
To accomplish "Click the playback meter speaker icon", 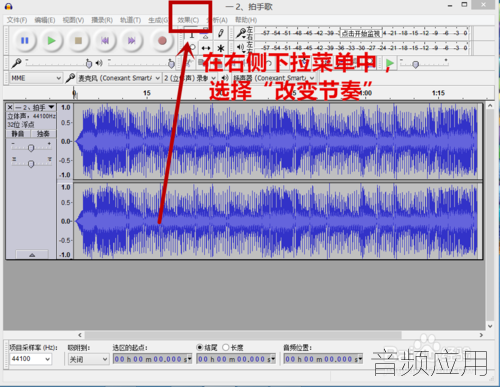I will click(x=241, y=48).
